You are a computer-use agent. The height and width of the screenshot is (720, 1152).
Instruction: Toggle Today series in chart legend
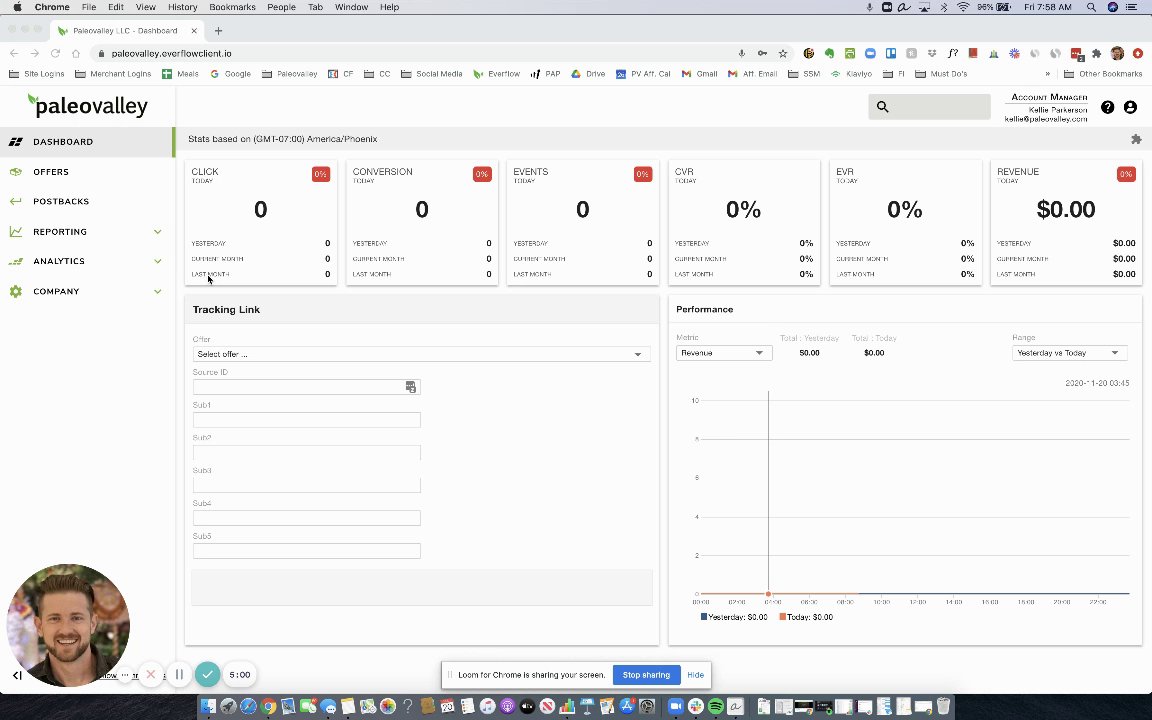pos(806,617)
